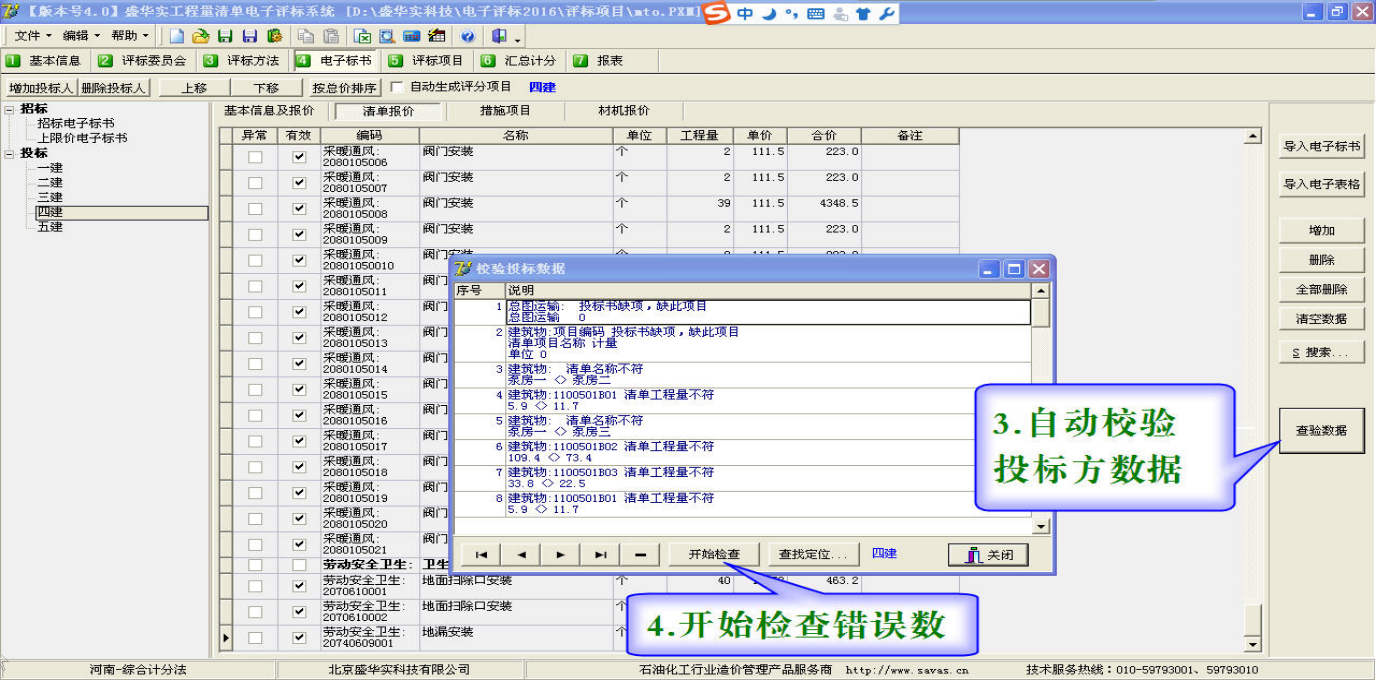Click the magnifier preview toolbar icon

(x=386, y=36)
